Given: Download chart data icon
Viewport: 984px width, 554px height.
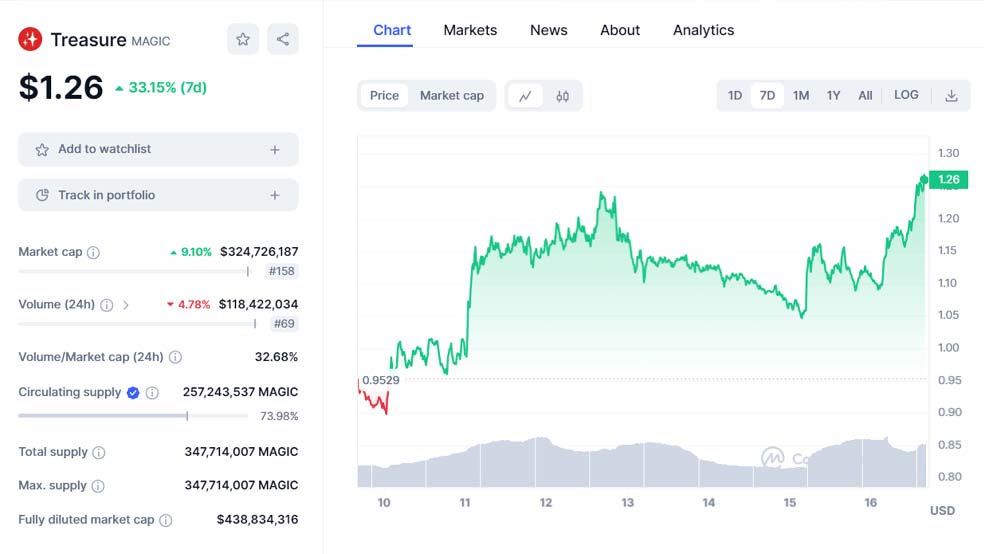Looking at the screenshot, I should tap(951, 95).
